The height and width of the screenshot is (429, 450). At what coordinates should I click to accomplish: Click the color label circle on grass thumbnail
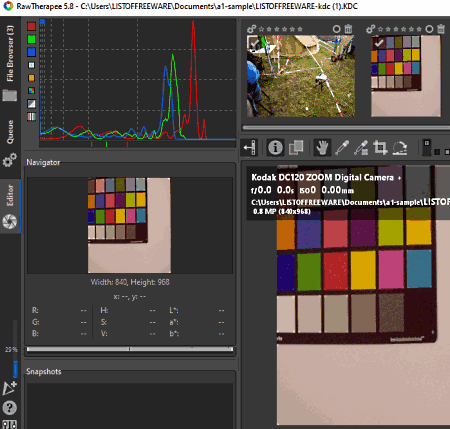(337, 29)
